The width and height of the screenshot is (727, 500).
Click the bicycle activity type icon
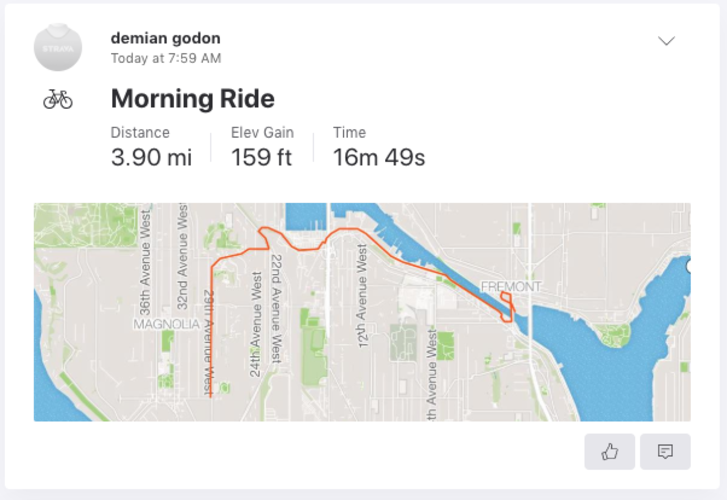(58, 99)
